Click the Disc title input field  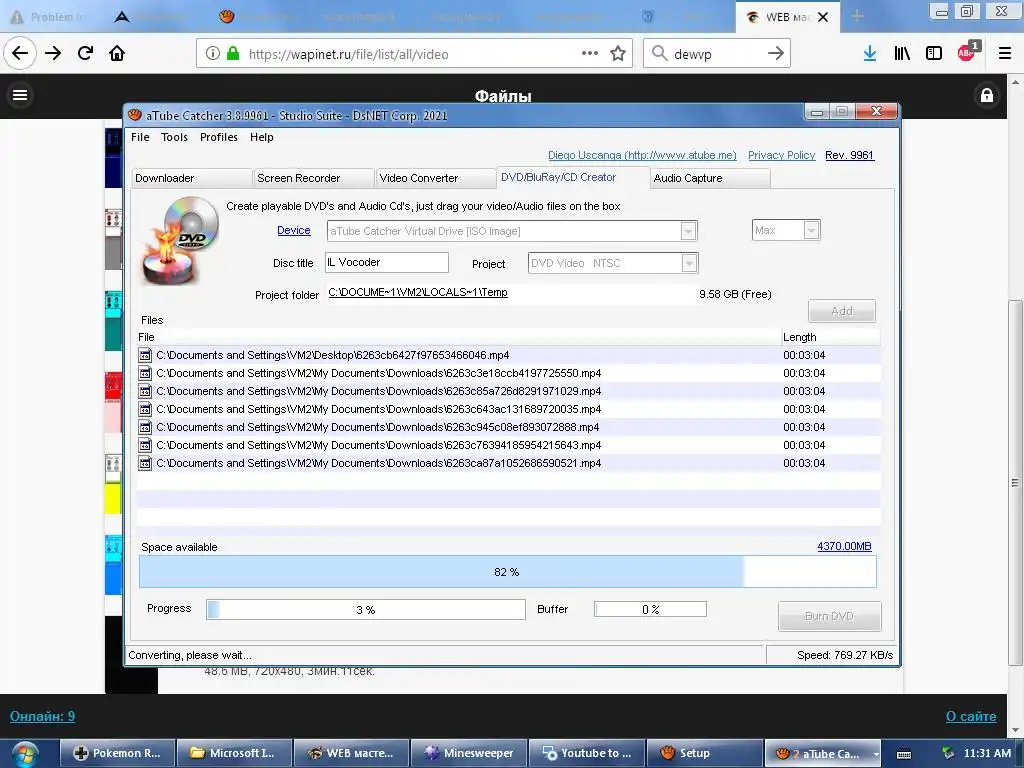[x=387, y=263]
